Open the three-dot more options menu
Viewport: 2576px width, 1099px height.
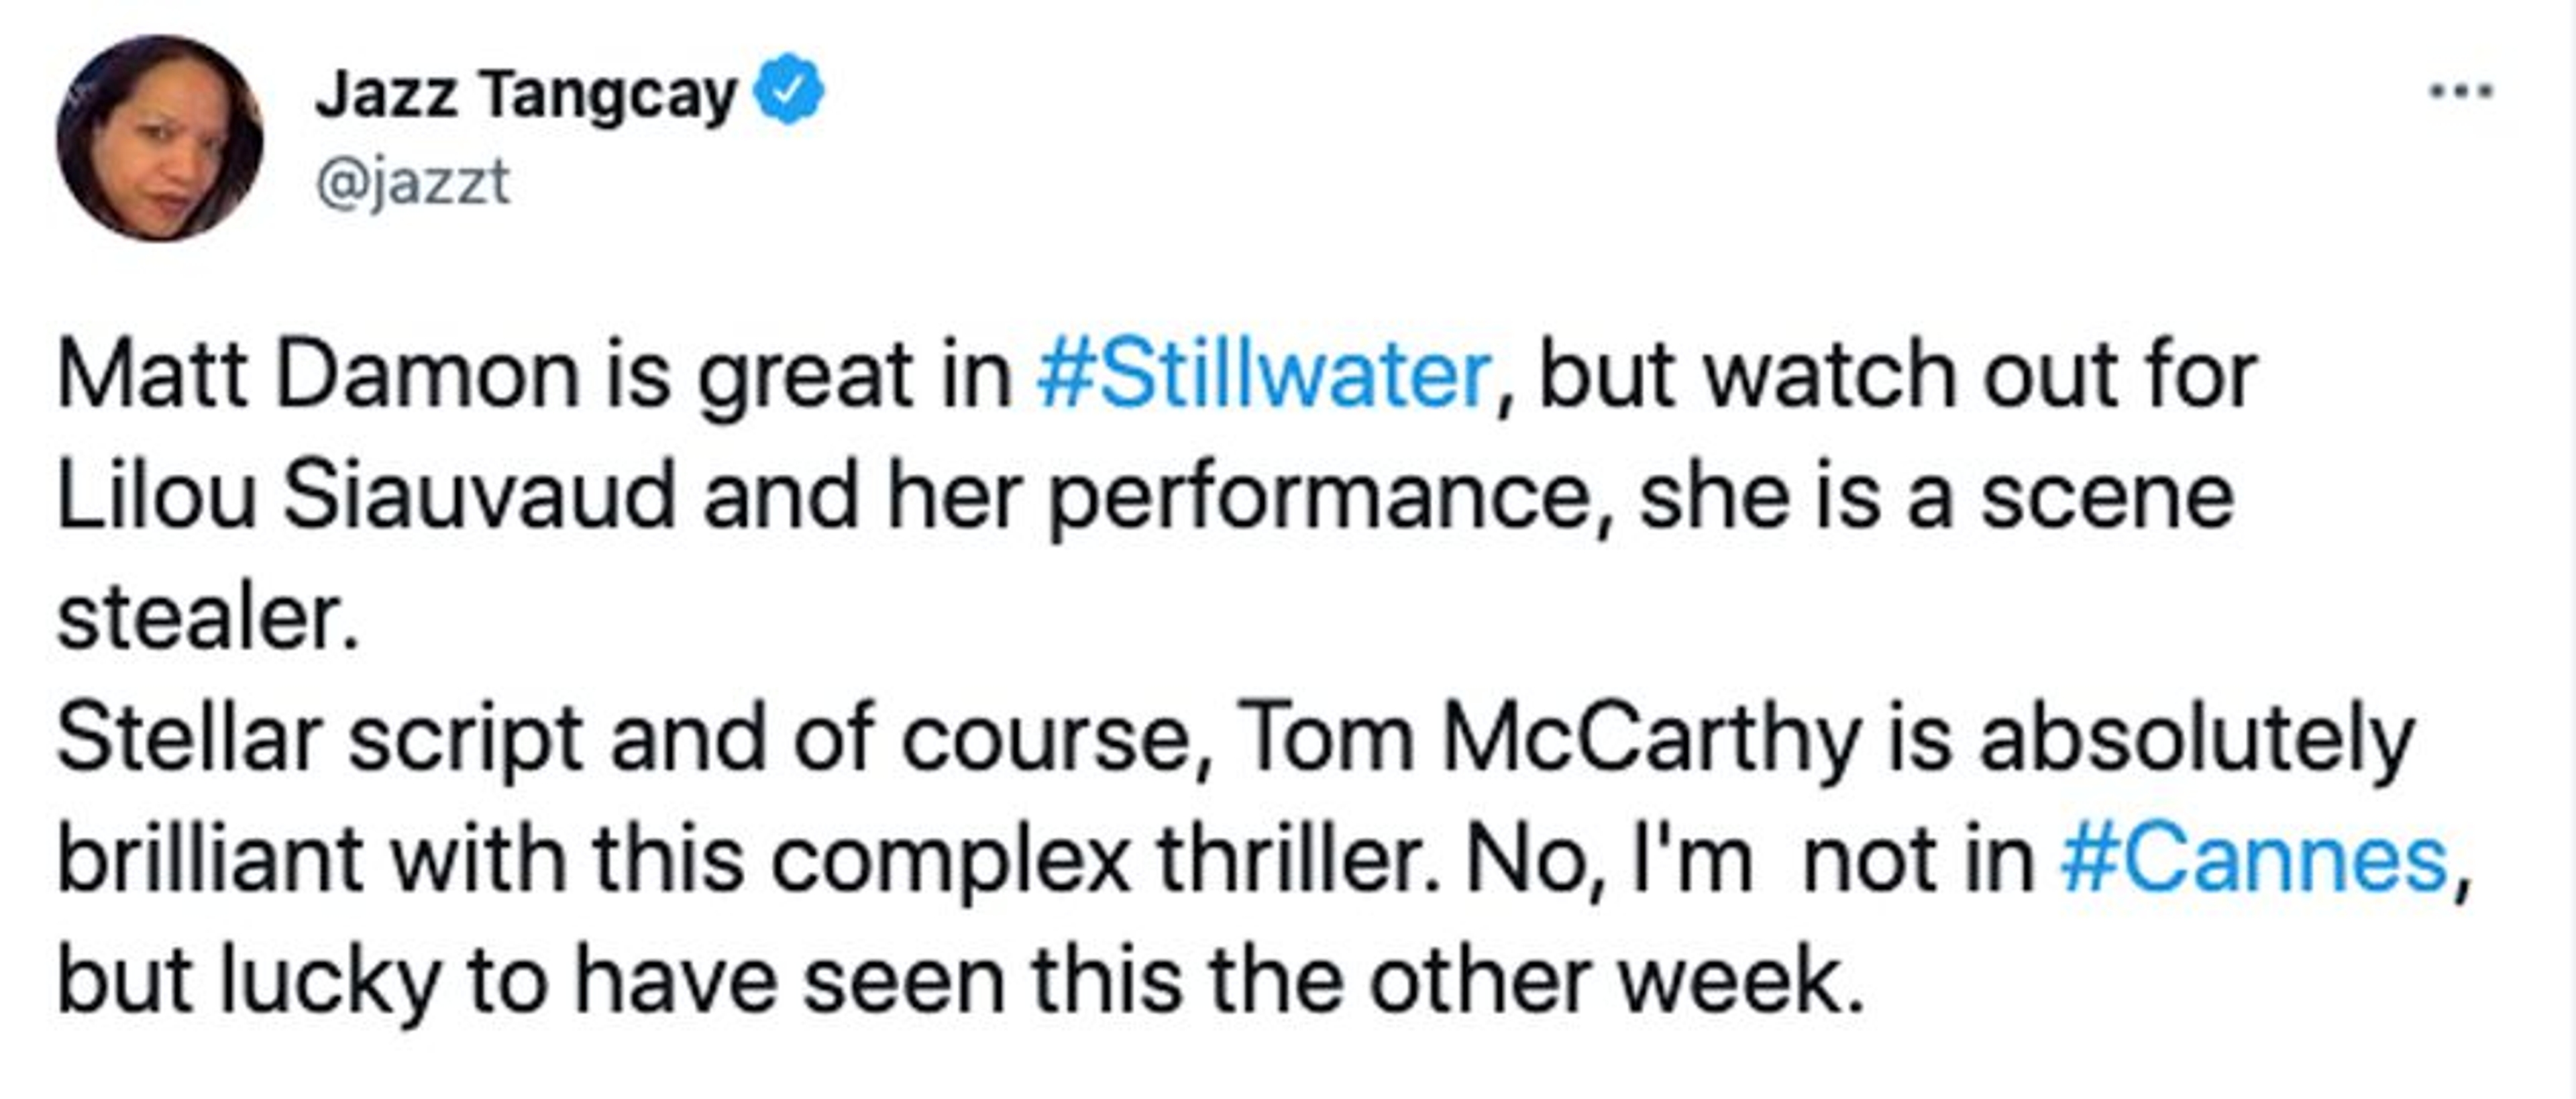[2461, 92]
